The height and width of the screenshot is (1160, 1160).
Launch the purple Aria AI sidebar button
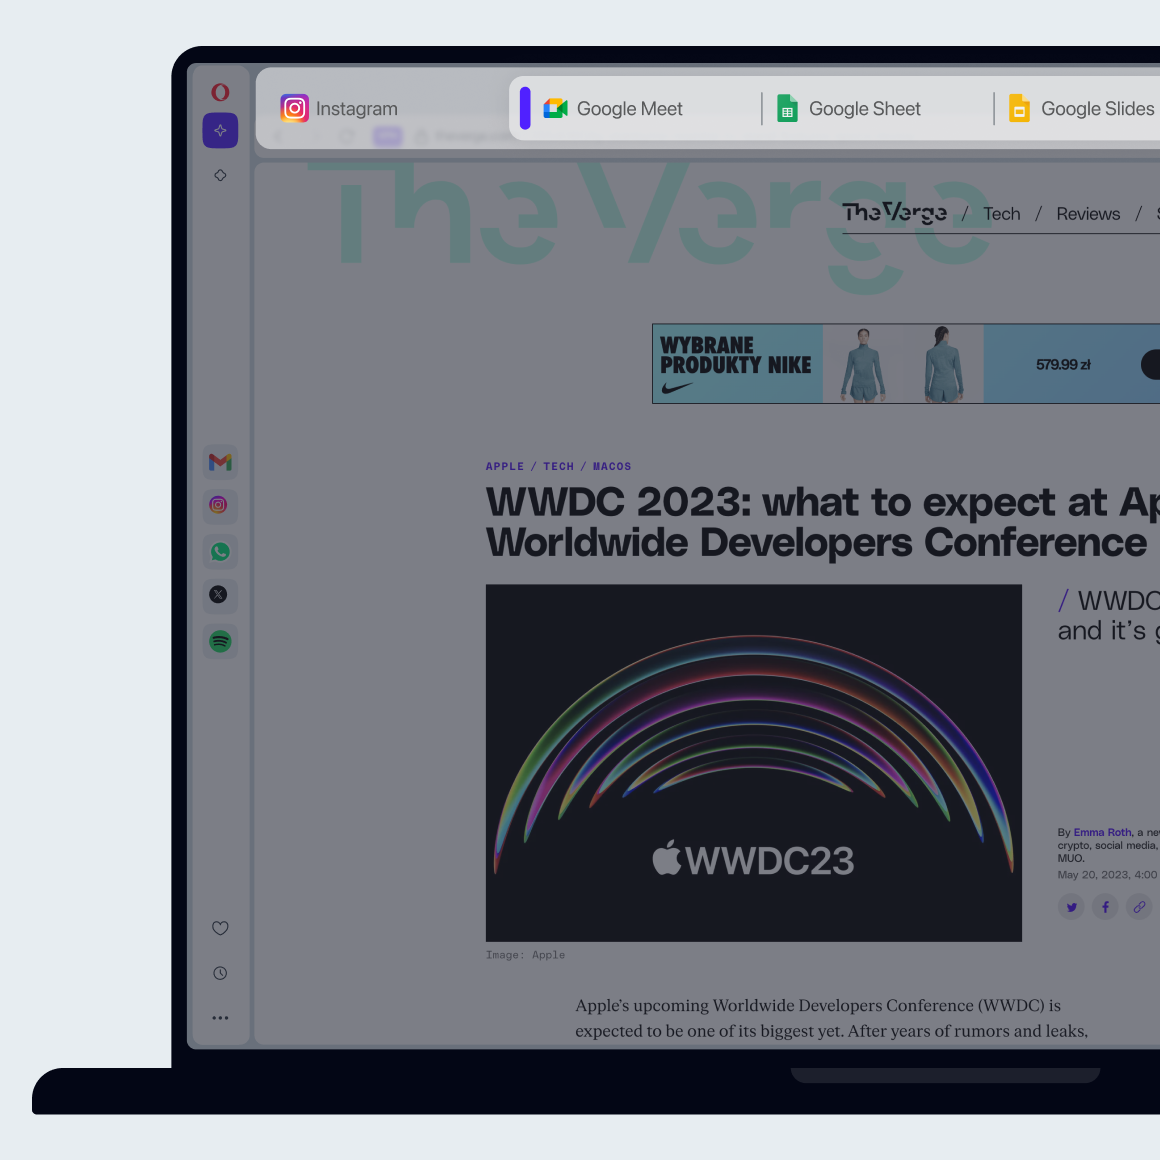click(220, 131)
